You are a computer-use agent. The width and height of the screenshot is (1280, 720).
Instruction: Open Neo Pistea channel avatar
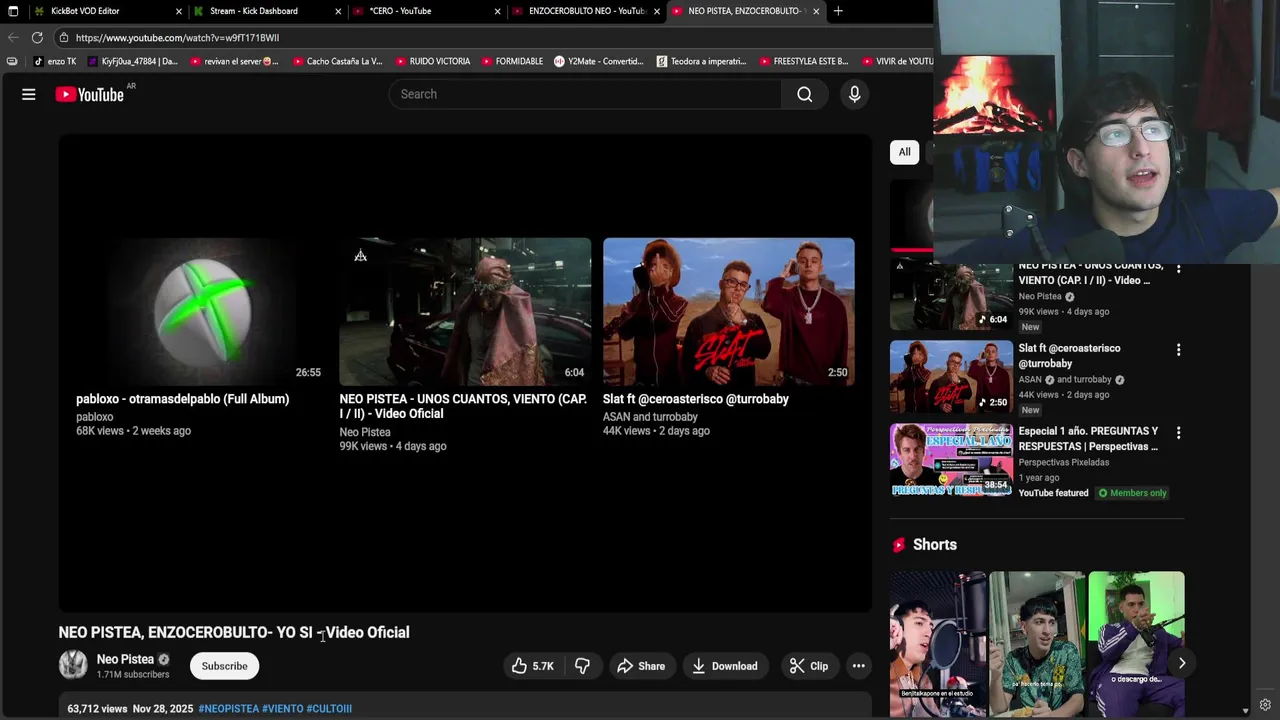[x=73, y=665]
